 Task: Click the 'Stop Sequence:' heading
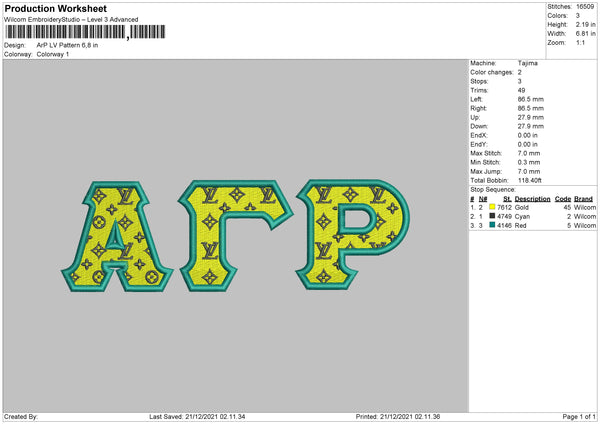click(x=493, y=190)
